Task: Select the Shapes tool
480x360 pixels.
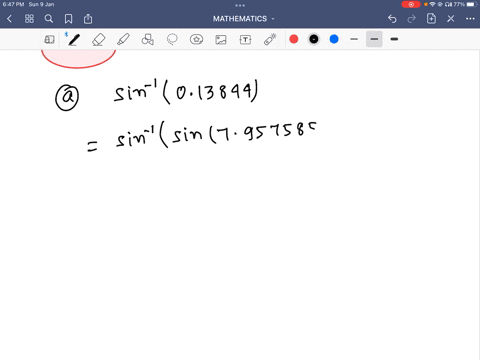Action: pyautogui.click(x=148, y=40)
